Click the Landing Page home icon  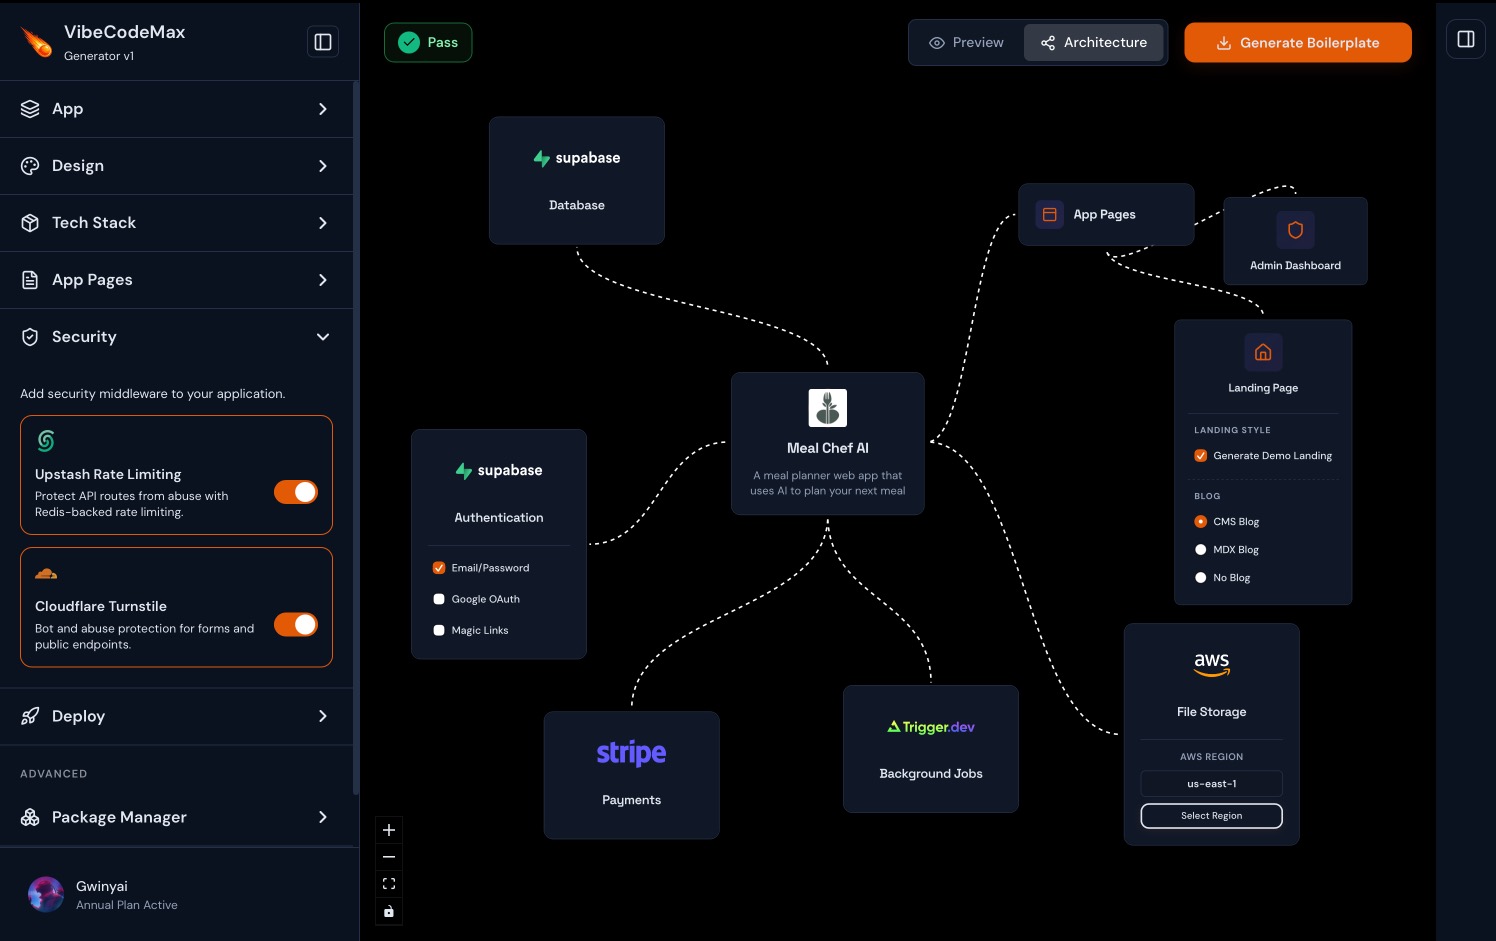[1263, 352]
